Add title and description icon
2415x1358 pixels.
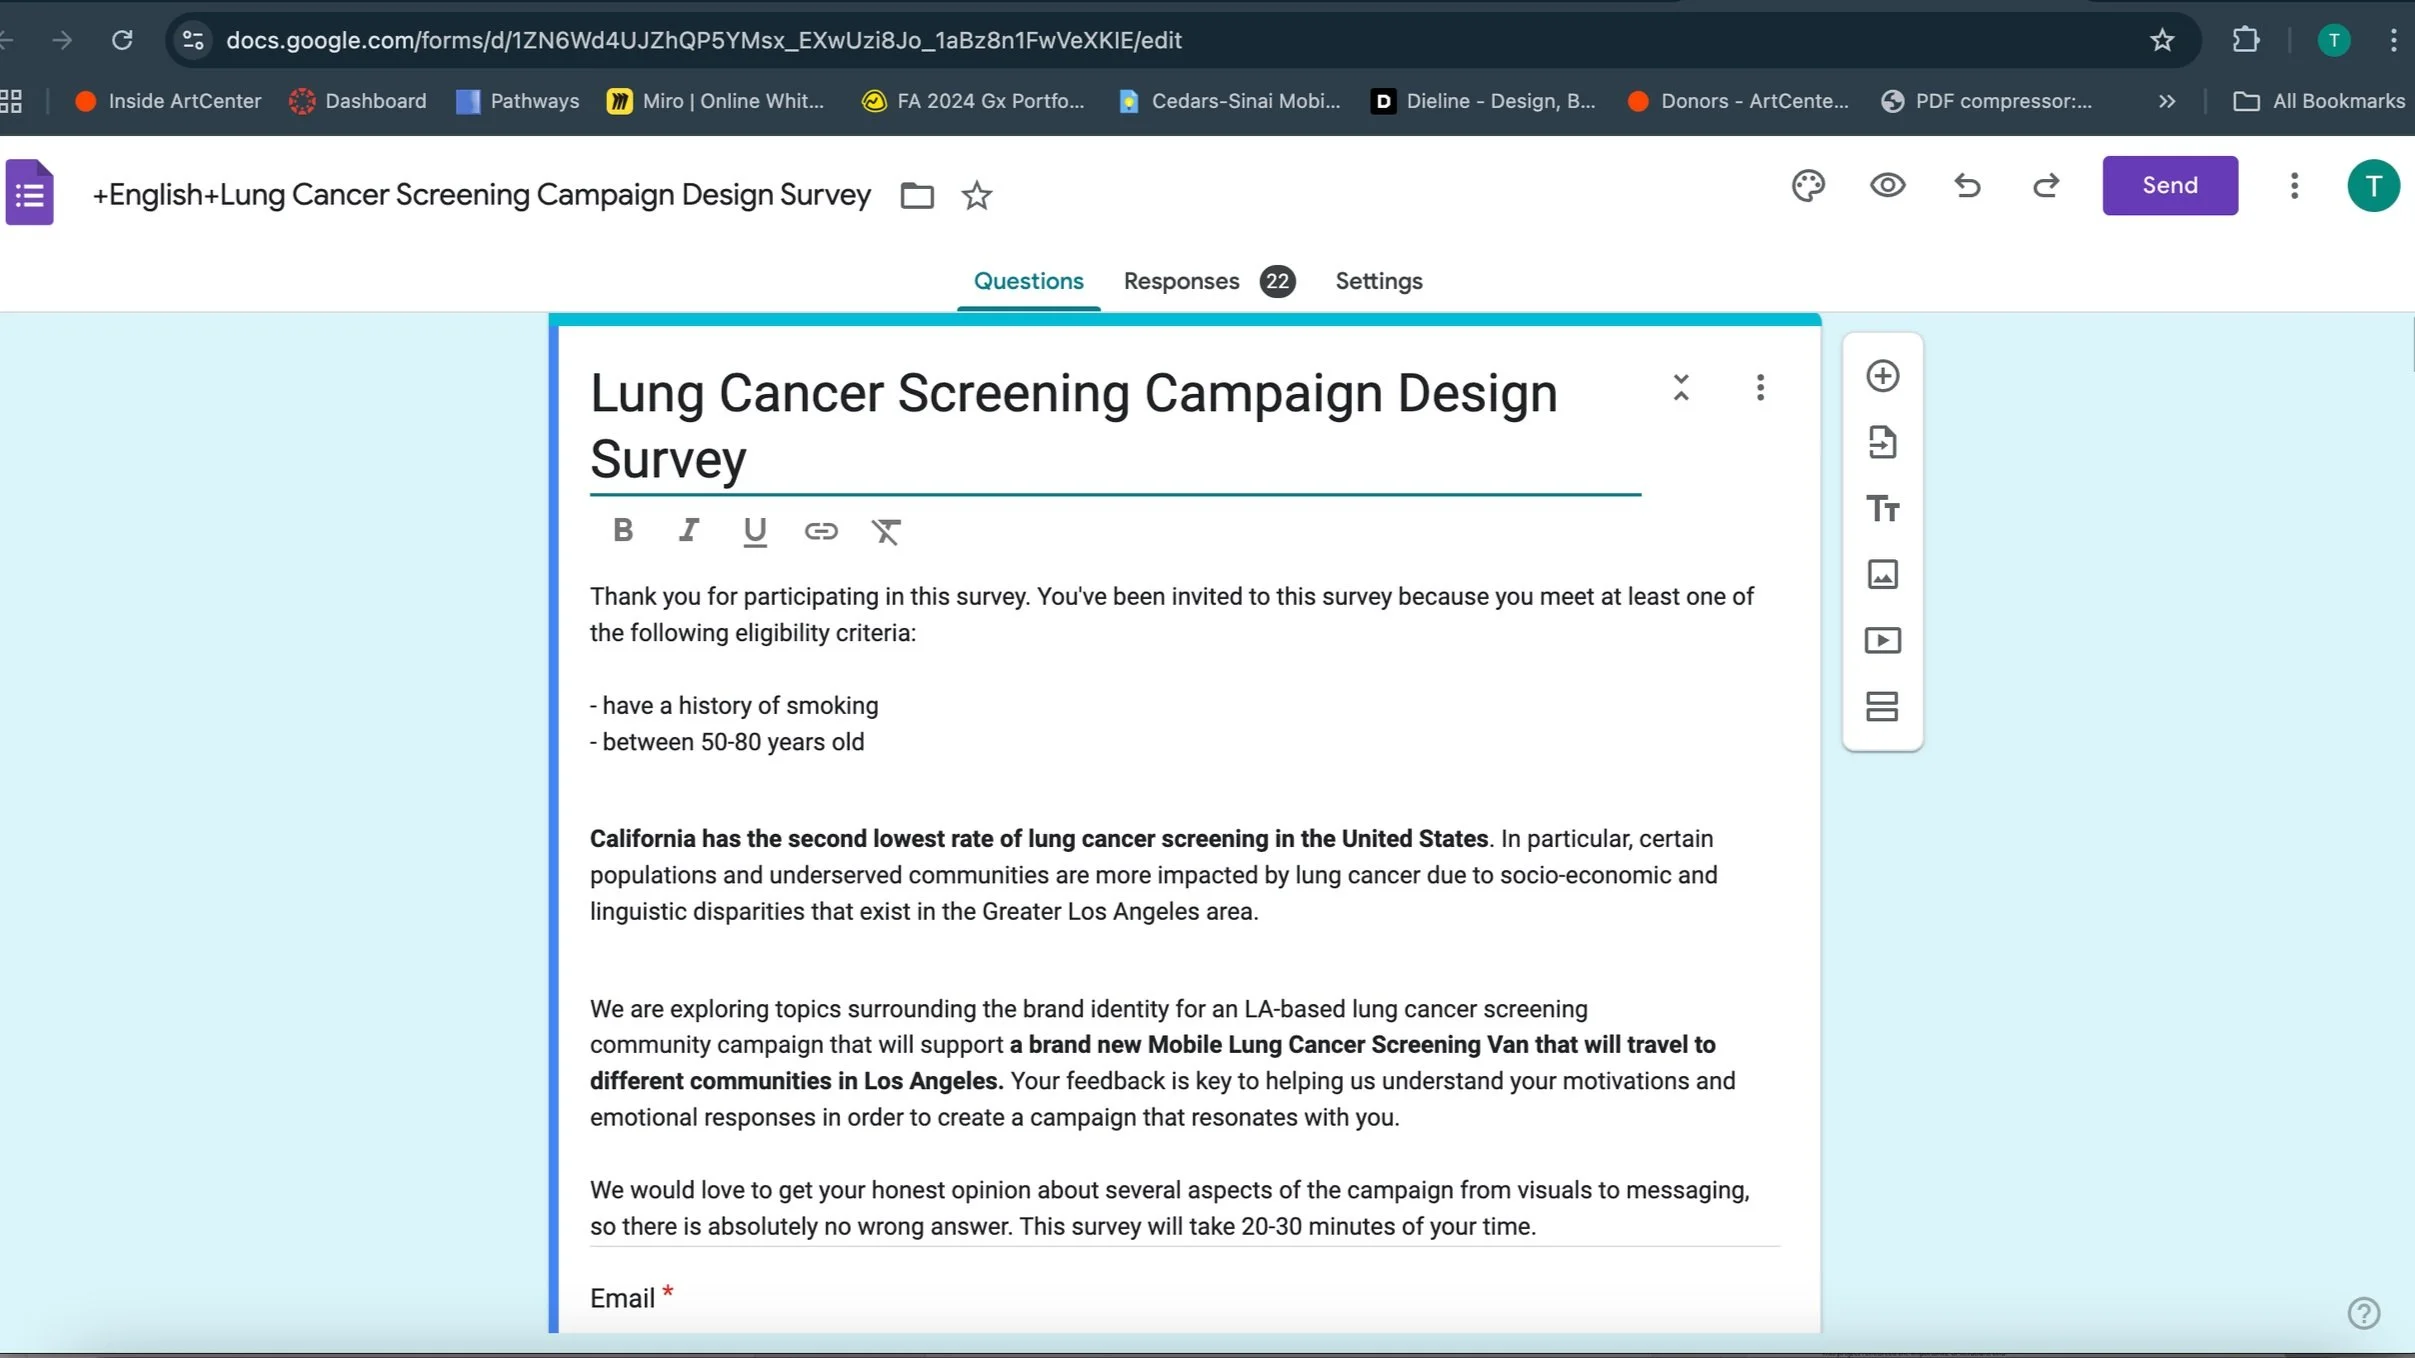(1882, 509)
